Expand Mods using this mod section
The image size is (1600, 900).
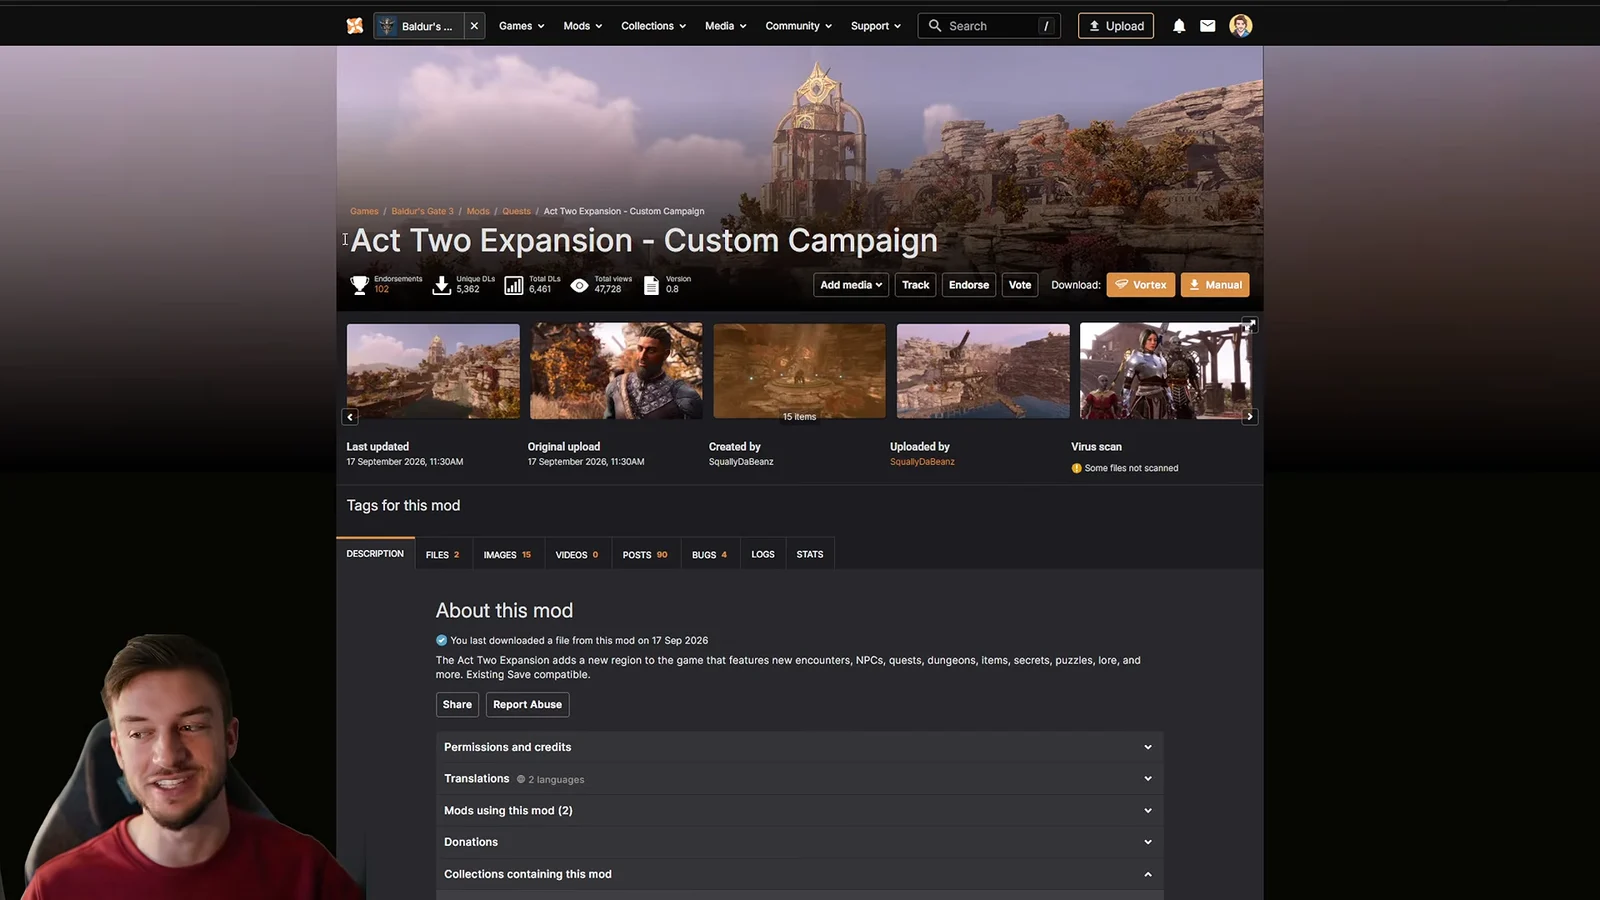[799, 811]
